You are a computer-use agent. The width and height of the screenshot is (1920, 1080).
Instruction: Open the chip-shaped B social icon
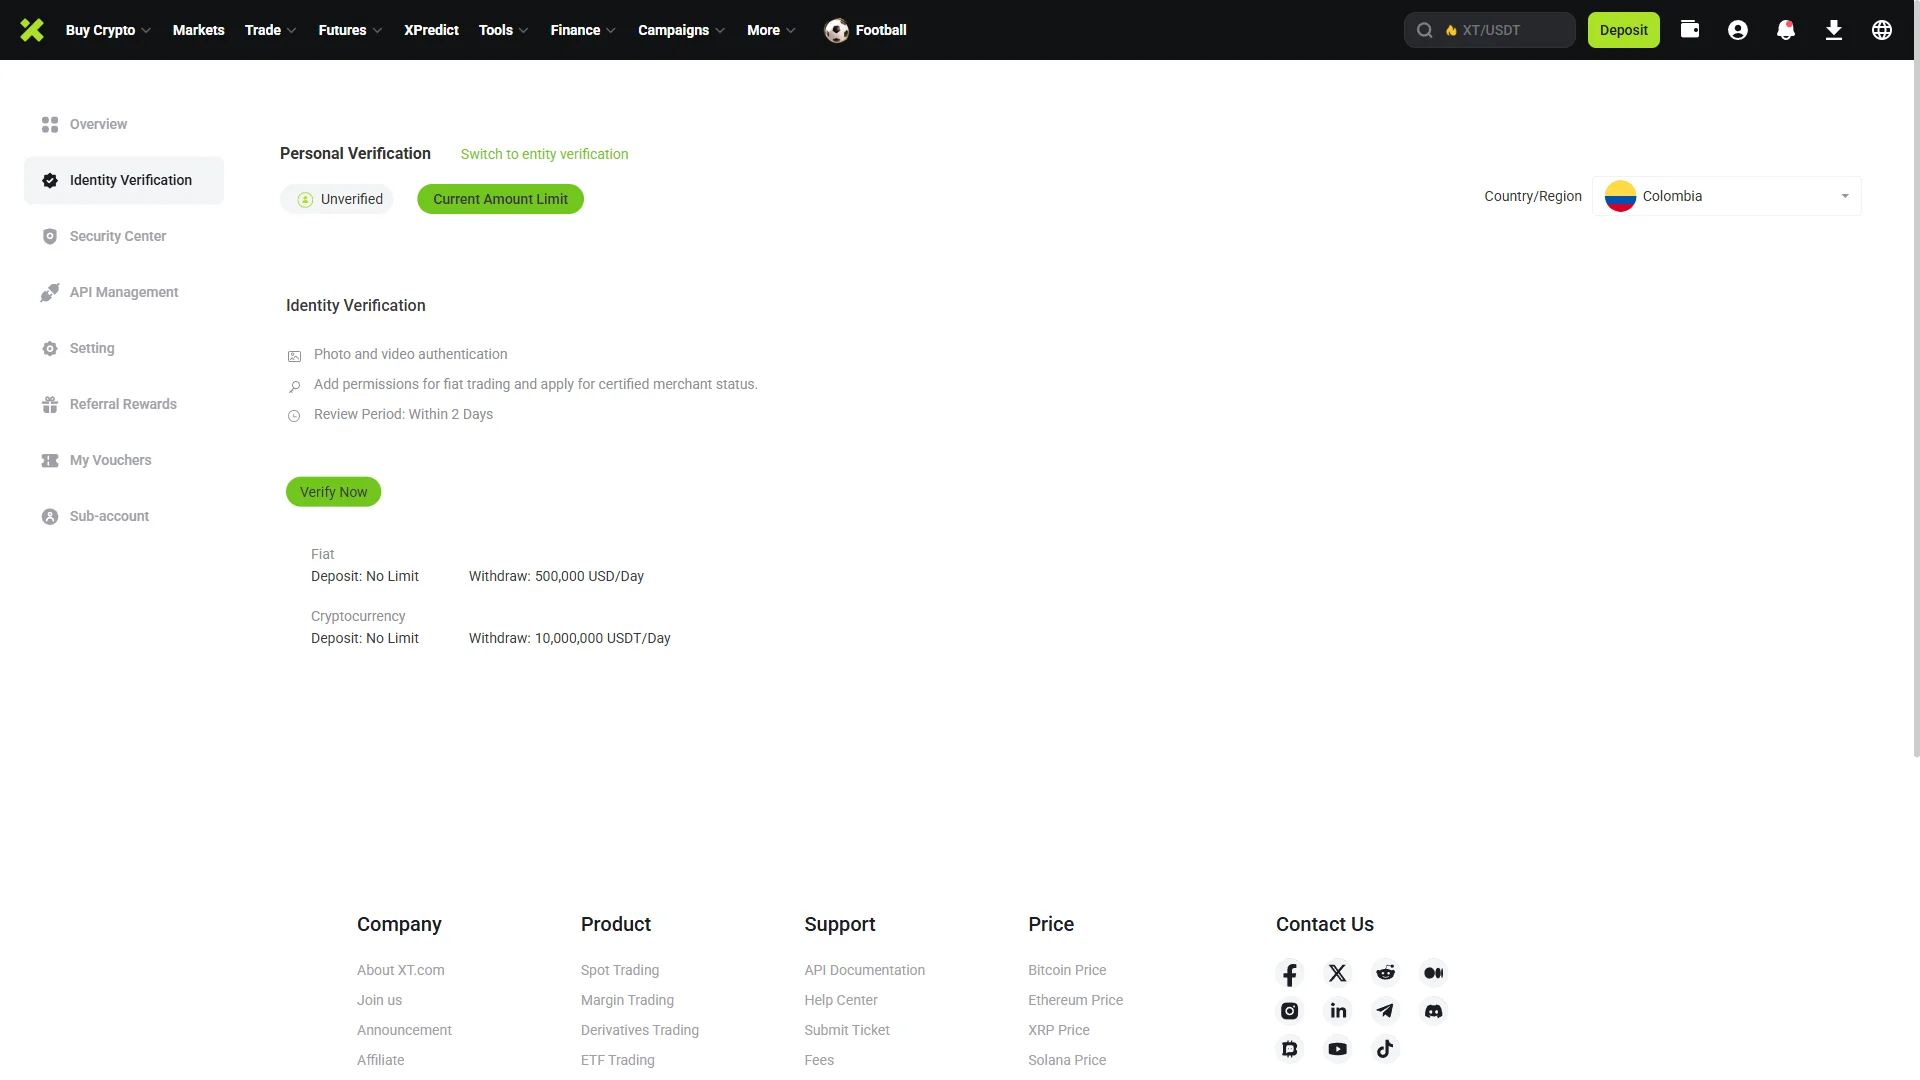tap(1290, 1049)
